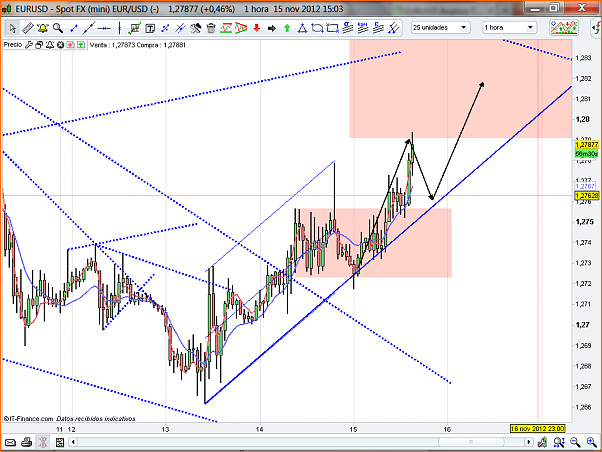Click the Precio panel duplicate windows icon
The width and height of the screenshot is (602, 452).
pyautogui.click(x=39, y=45)
